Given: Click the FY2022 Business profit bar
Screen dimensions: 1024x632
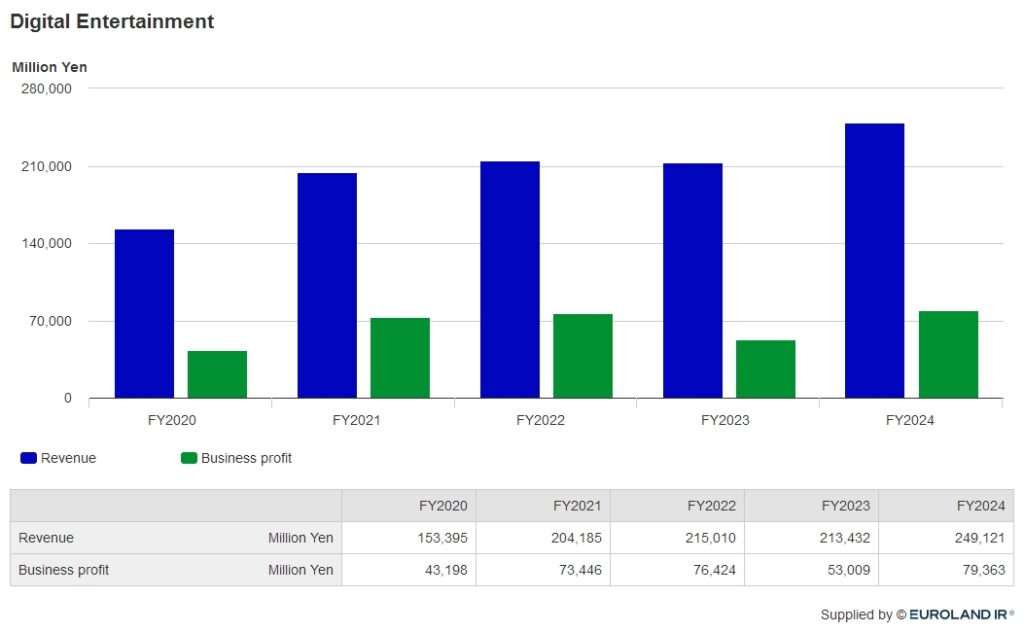Looking at the screenshot, I should [x=583, y=356].
